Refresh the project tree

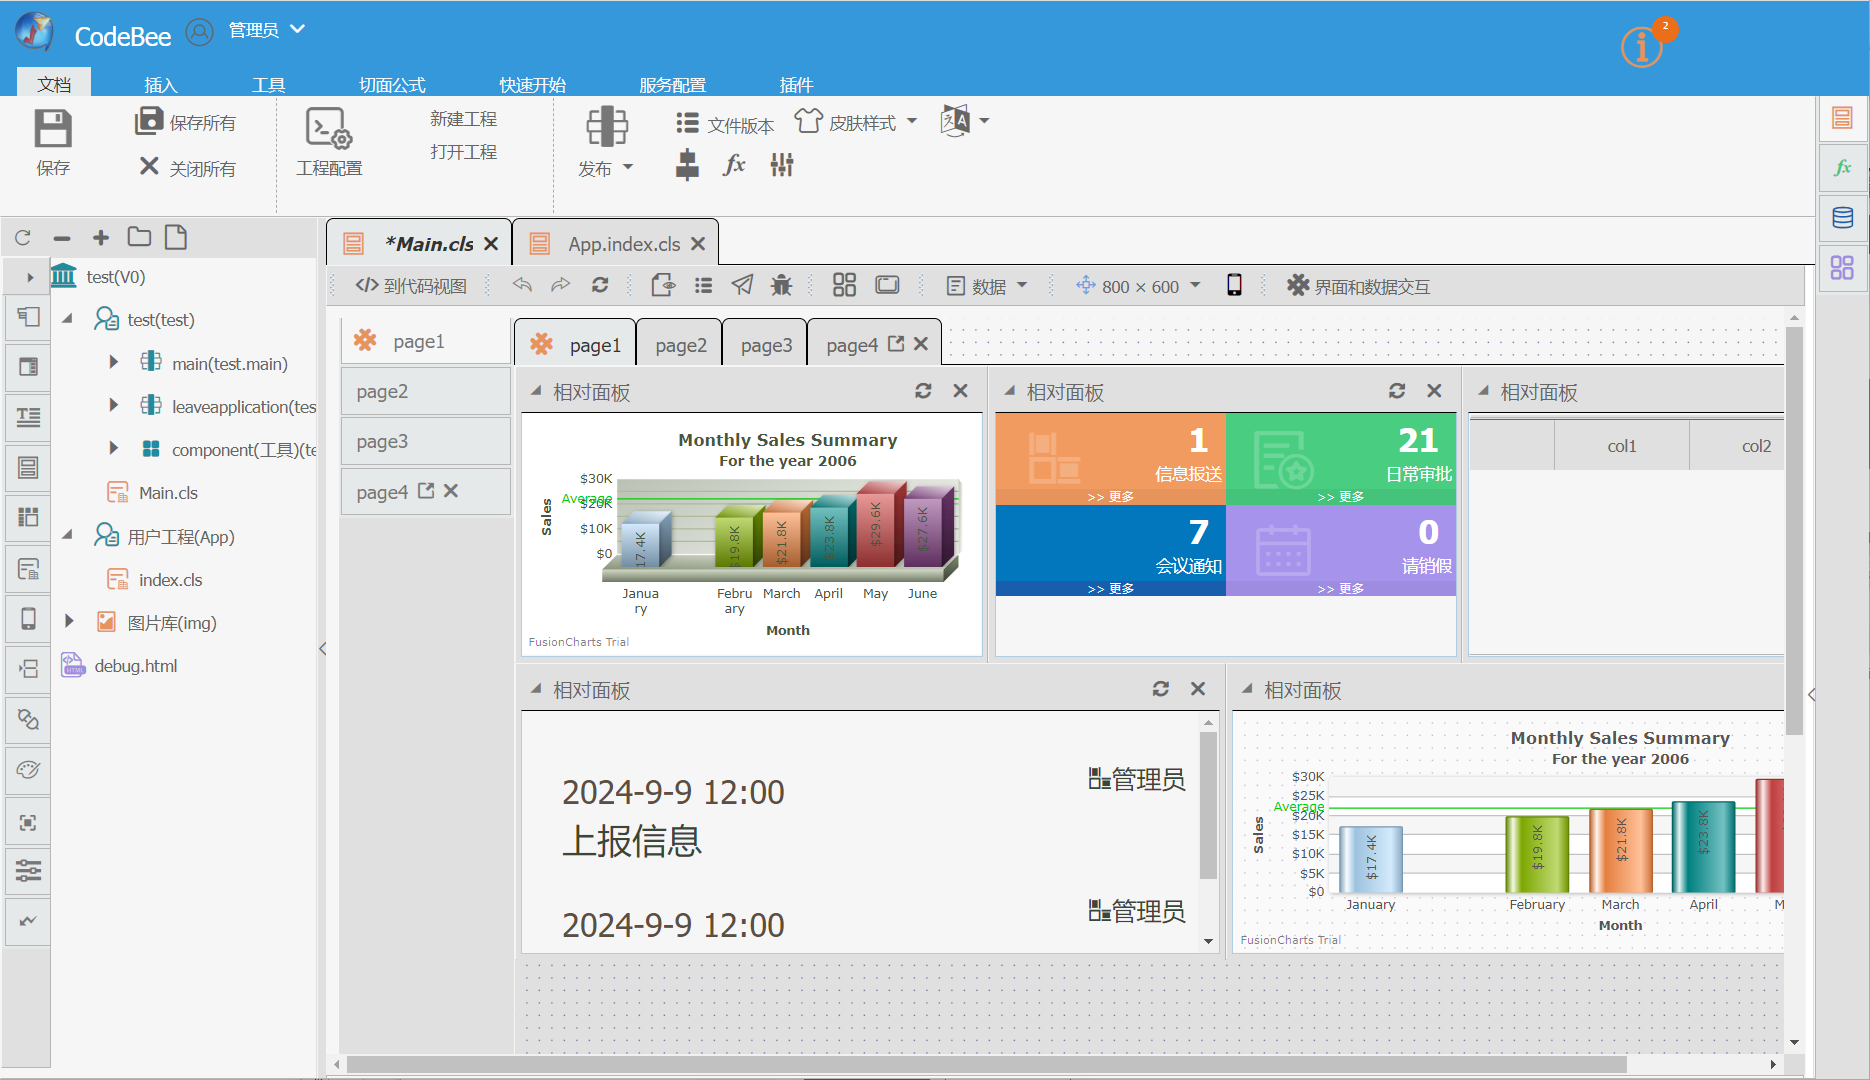click(x=23, y=238)
